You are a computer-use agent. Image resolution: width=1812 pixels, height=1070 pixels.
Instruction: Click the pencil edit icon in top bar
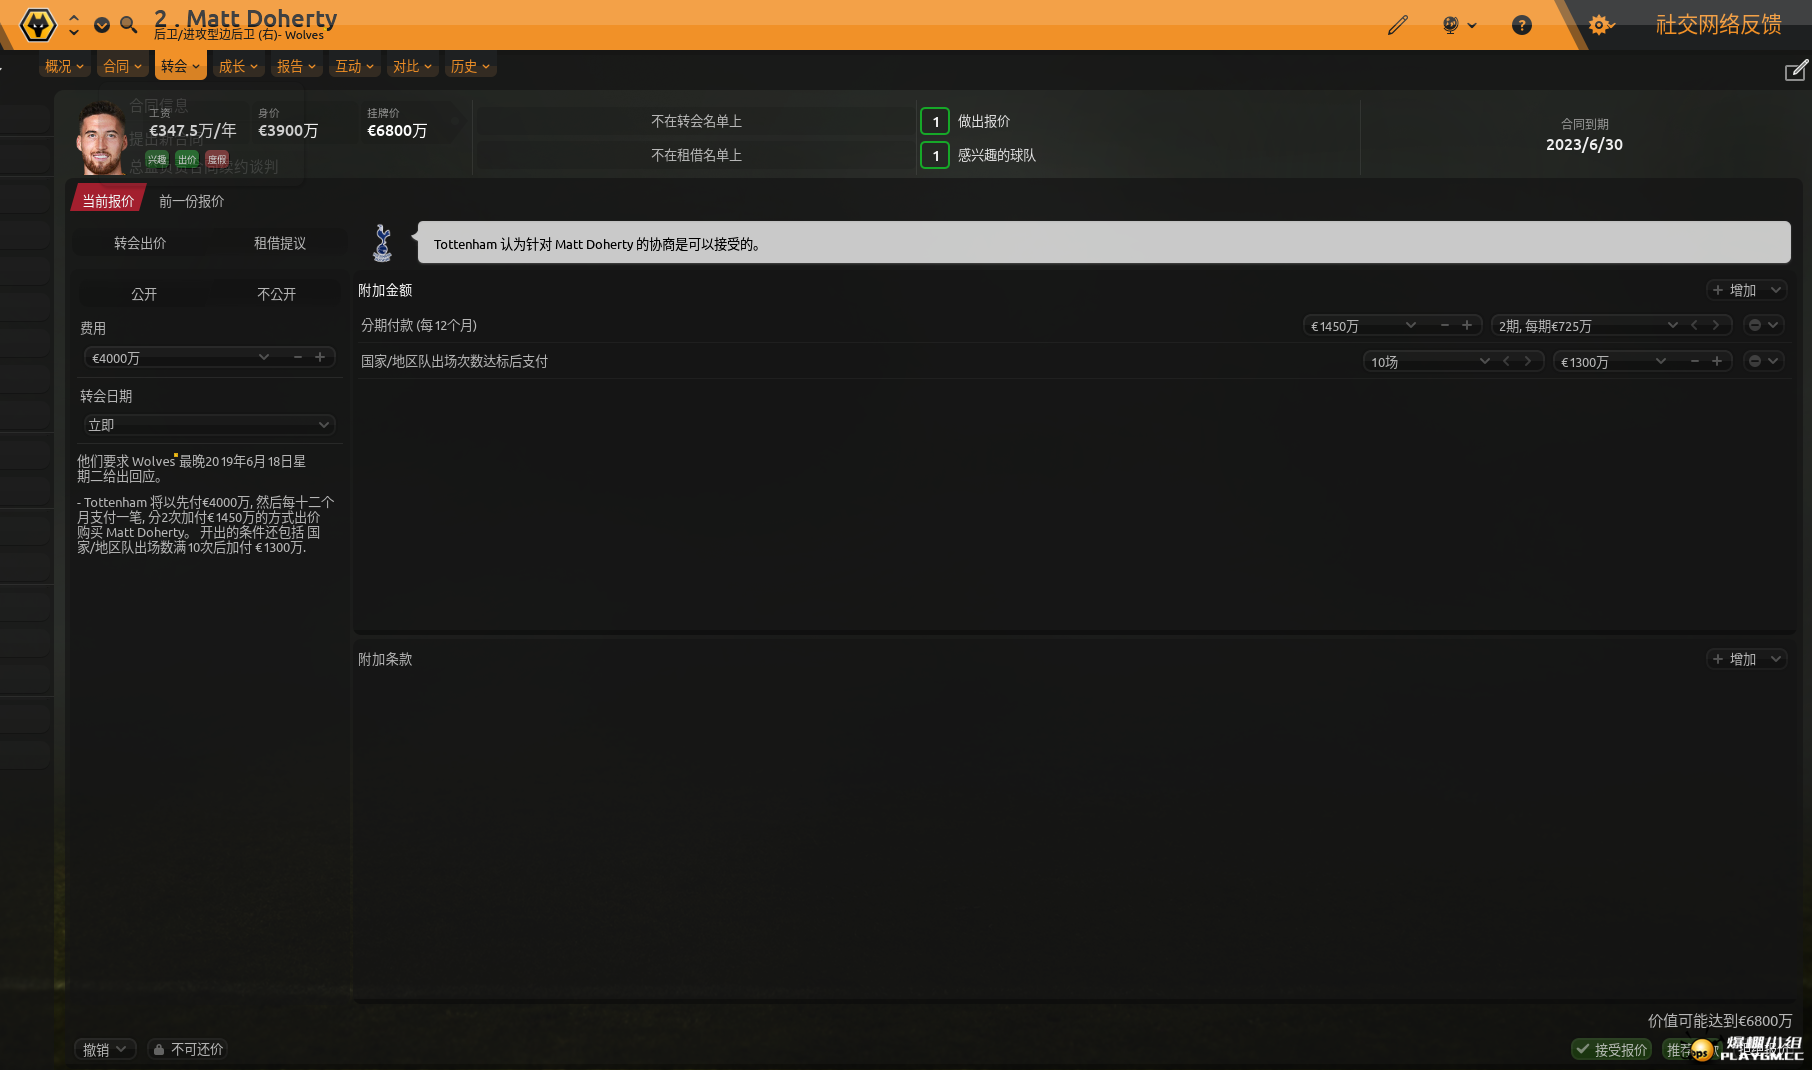1397,25
